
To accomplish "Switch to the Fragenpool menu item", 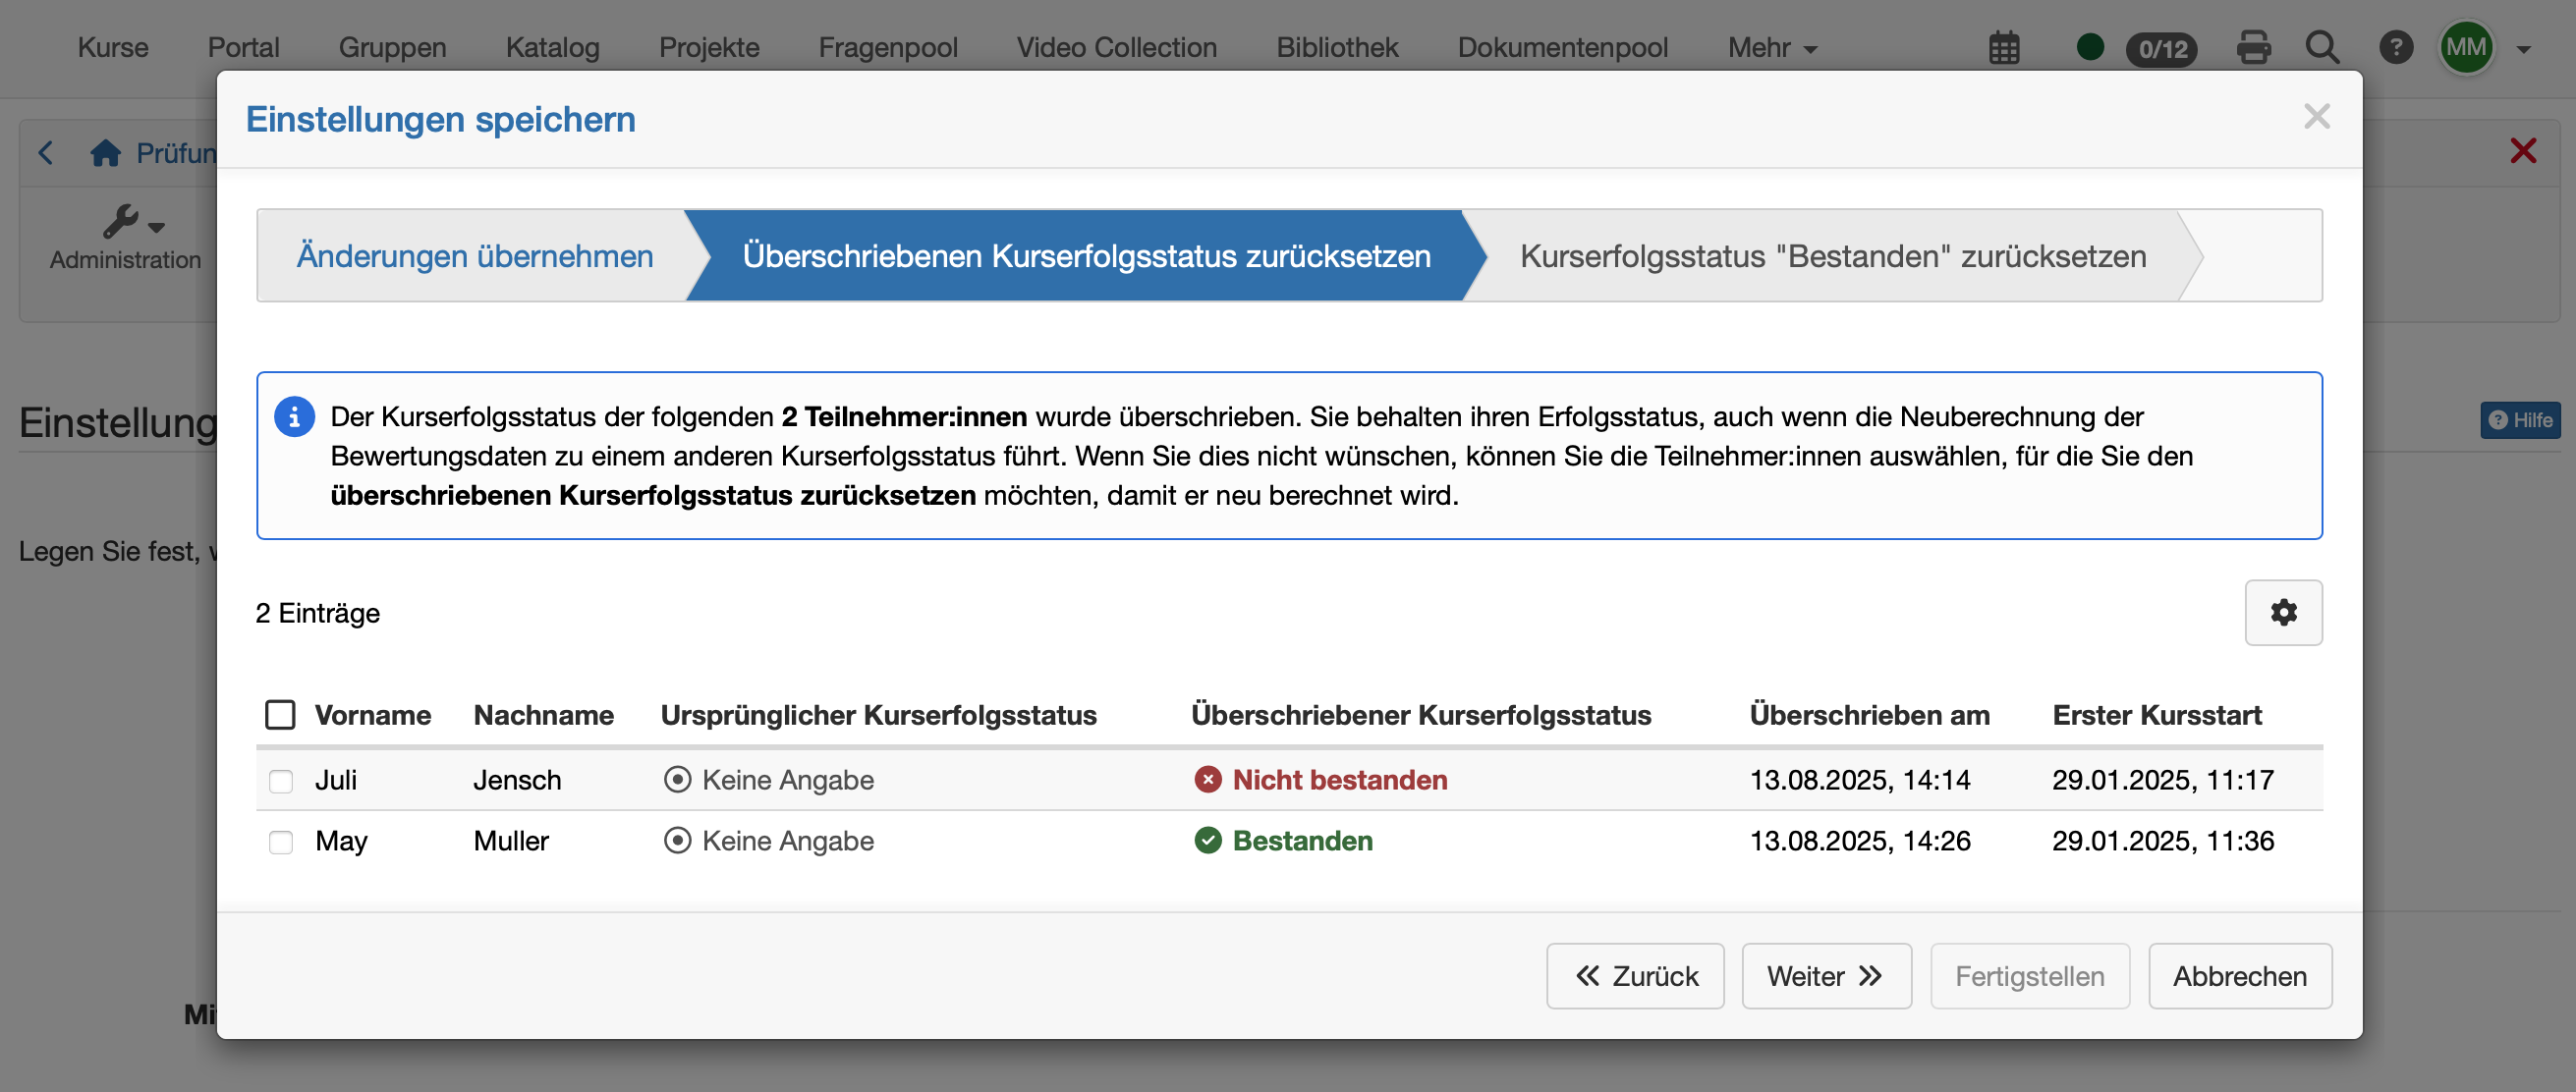I will click(x=888, y=47).
